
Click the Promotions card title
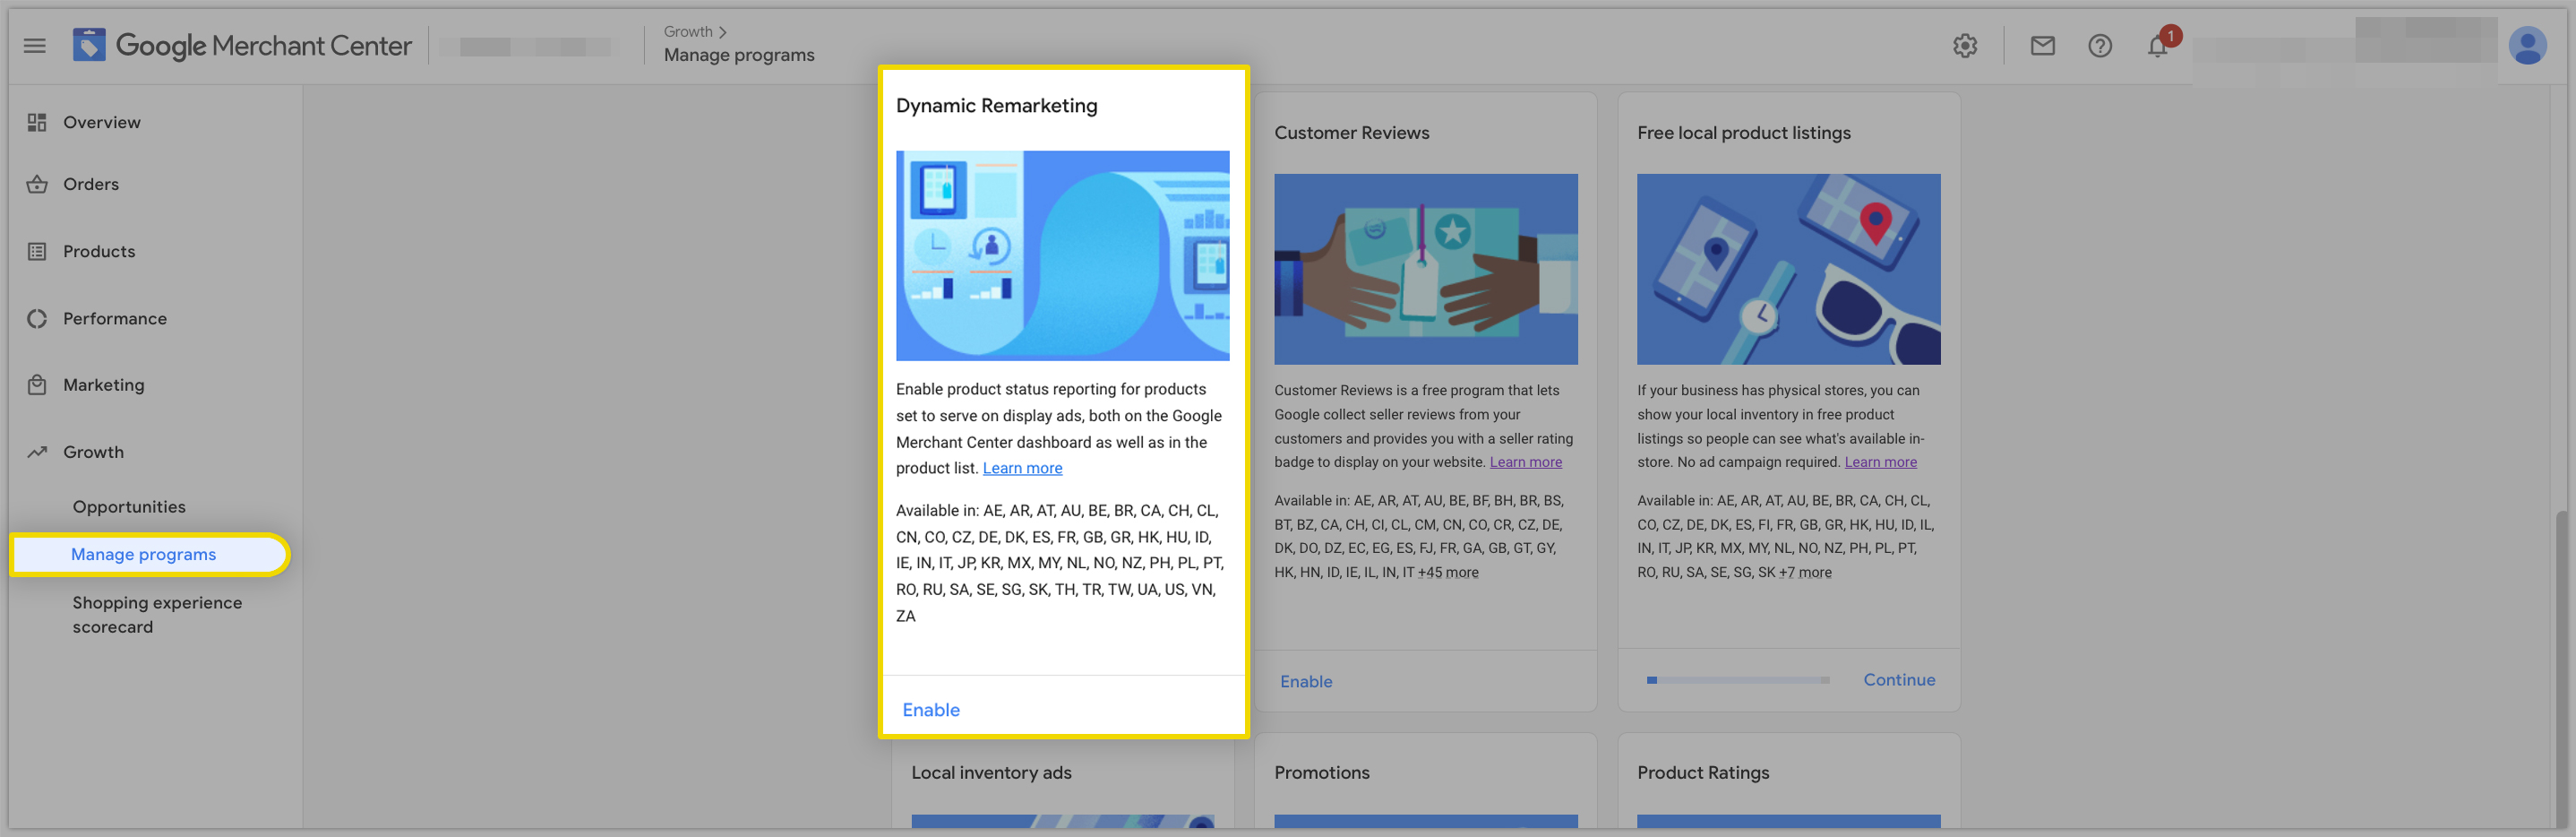point(1321,773)
